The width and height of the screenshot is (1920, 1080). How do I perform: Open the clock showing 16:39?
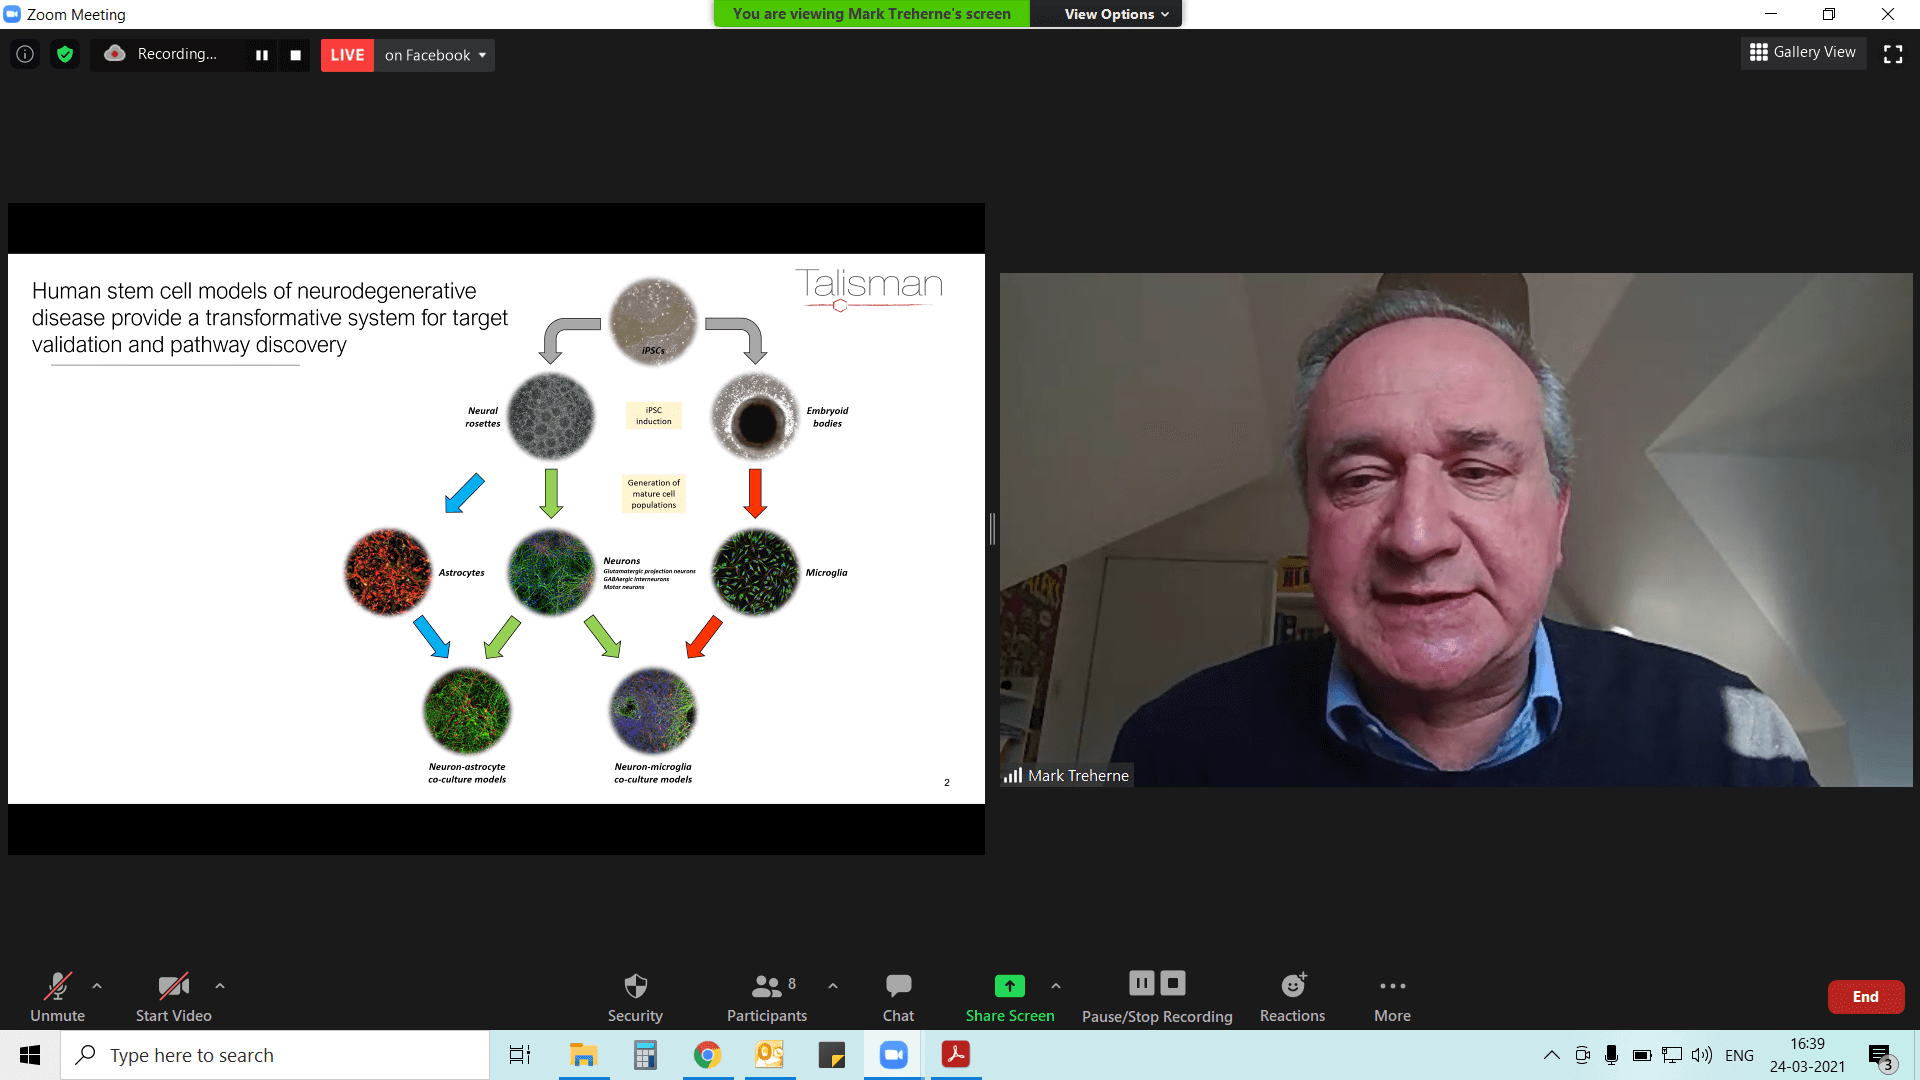click(1807, 1055)
